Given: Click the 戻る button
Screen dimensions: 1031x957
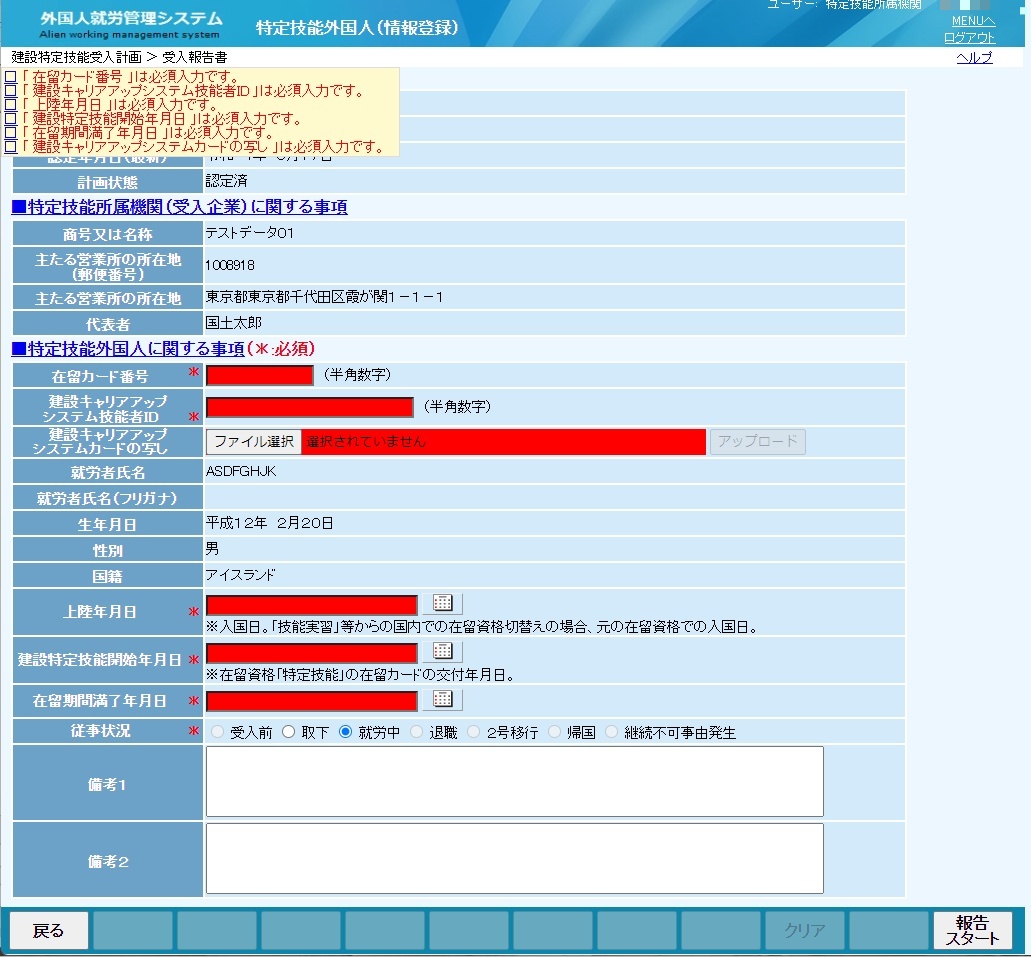Looking at the screenshot, I should point(49,930).
